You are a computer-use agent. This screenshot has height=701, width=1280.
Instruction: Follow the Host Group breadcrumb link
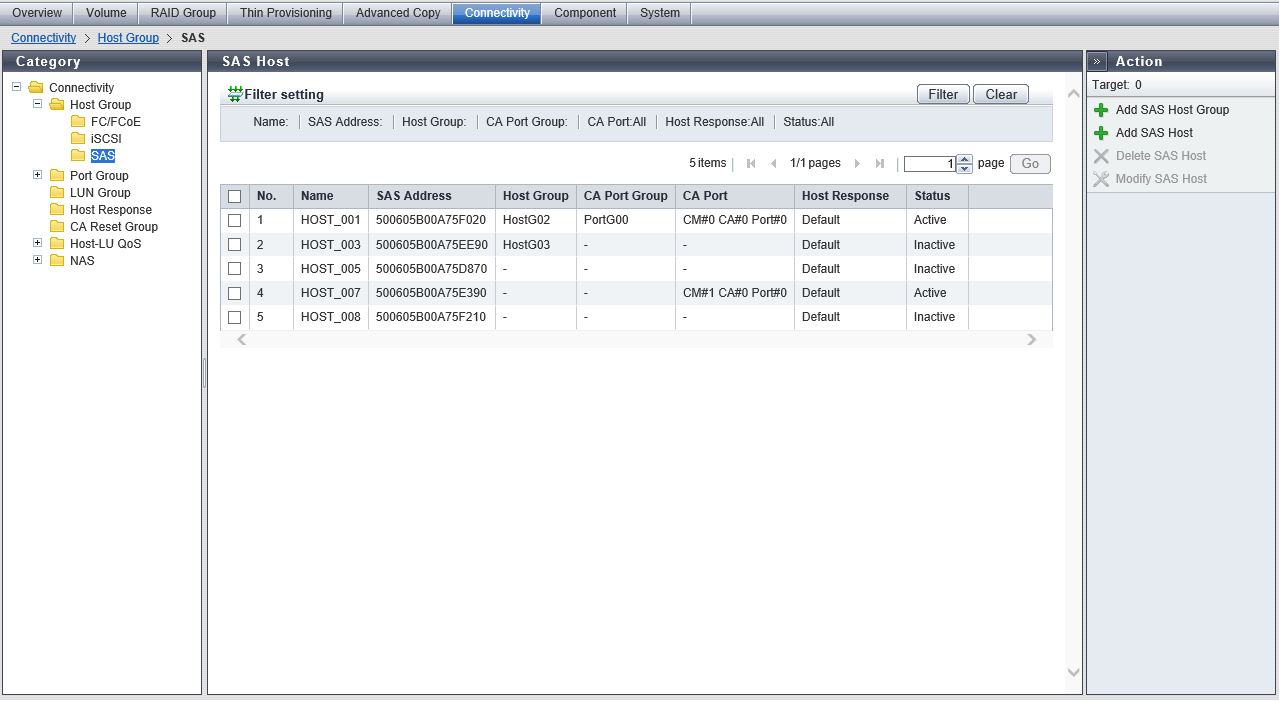[x=128, y=38]
